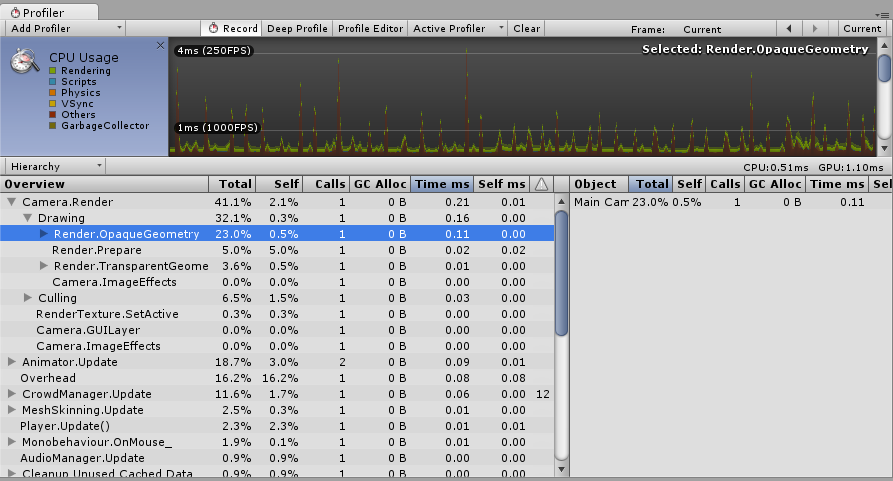Toggle Deep Profile mode
Screen dimensions: 893x481
[x=297, y=28]
